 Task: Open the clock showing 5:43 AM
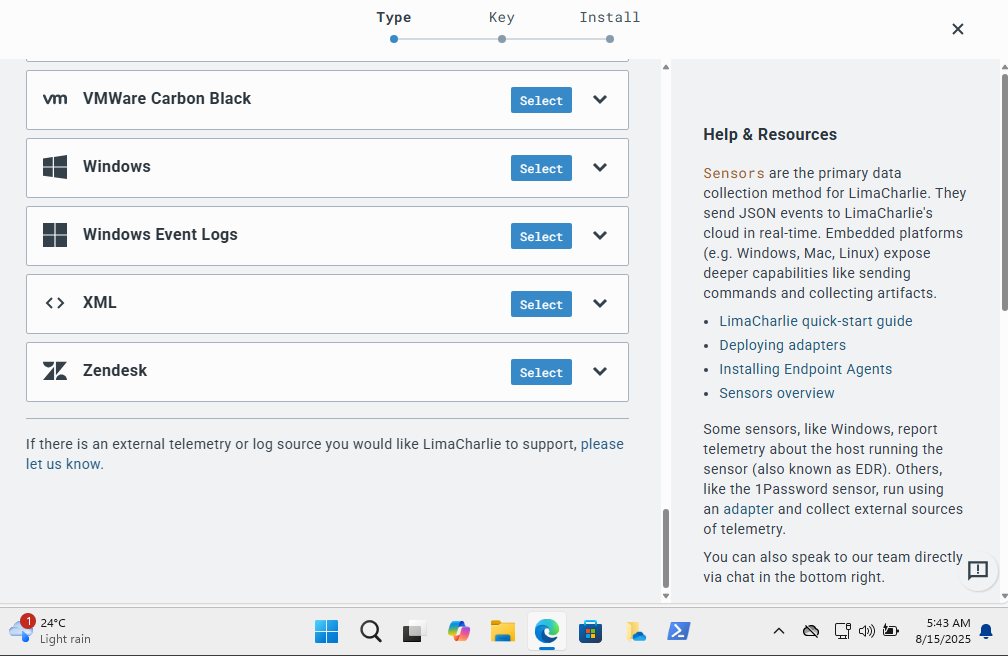coord(943,631)
